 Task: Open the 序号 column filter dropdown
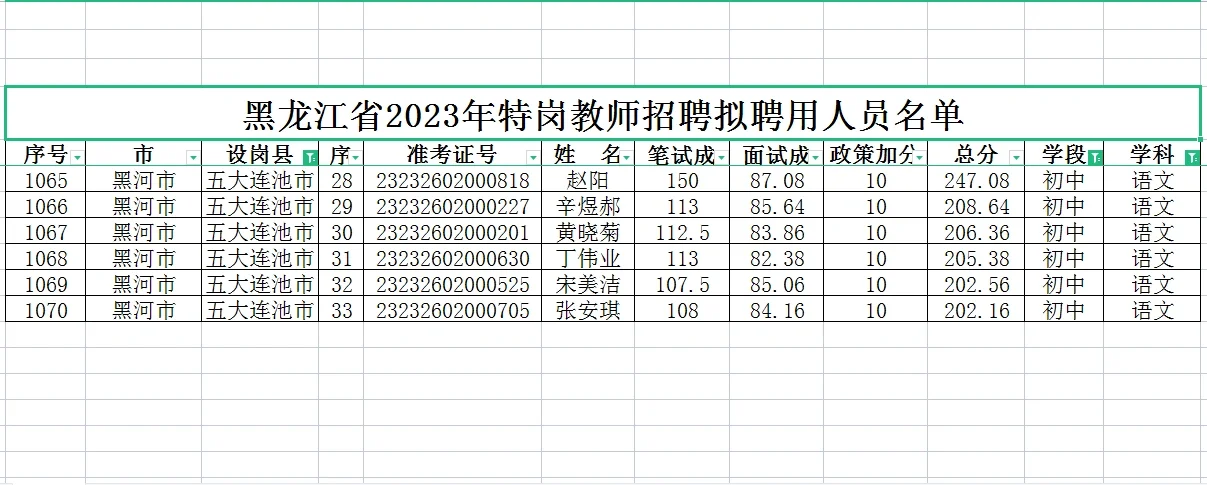(x=78, y=157)
